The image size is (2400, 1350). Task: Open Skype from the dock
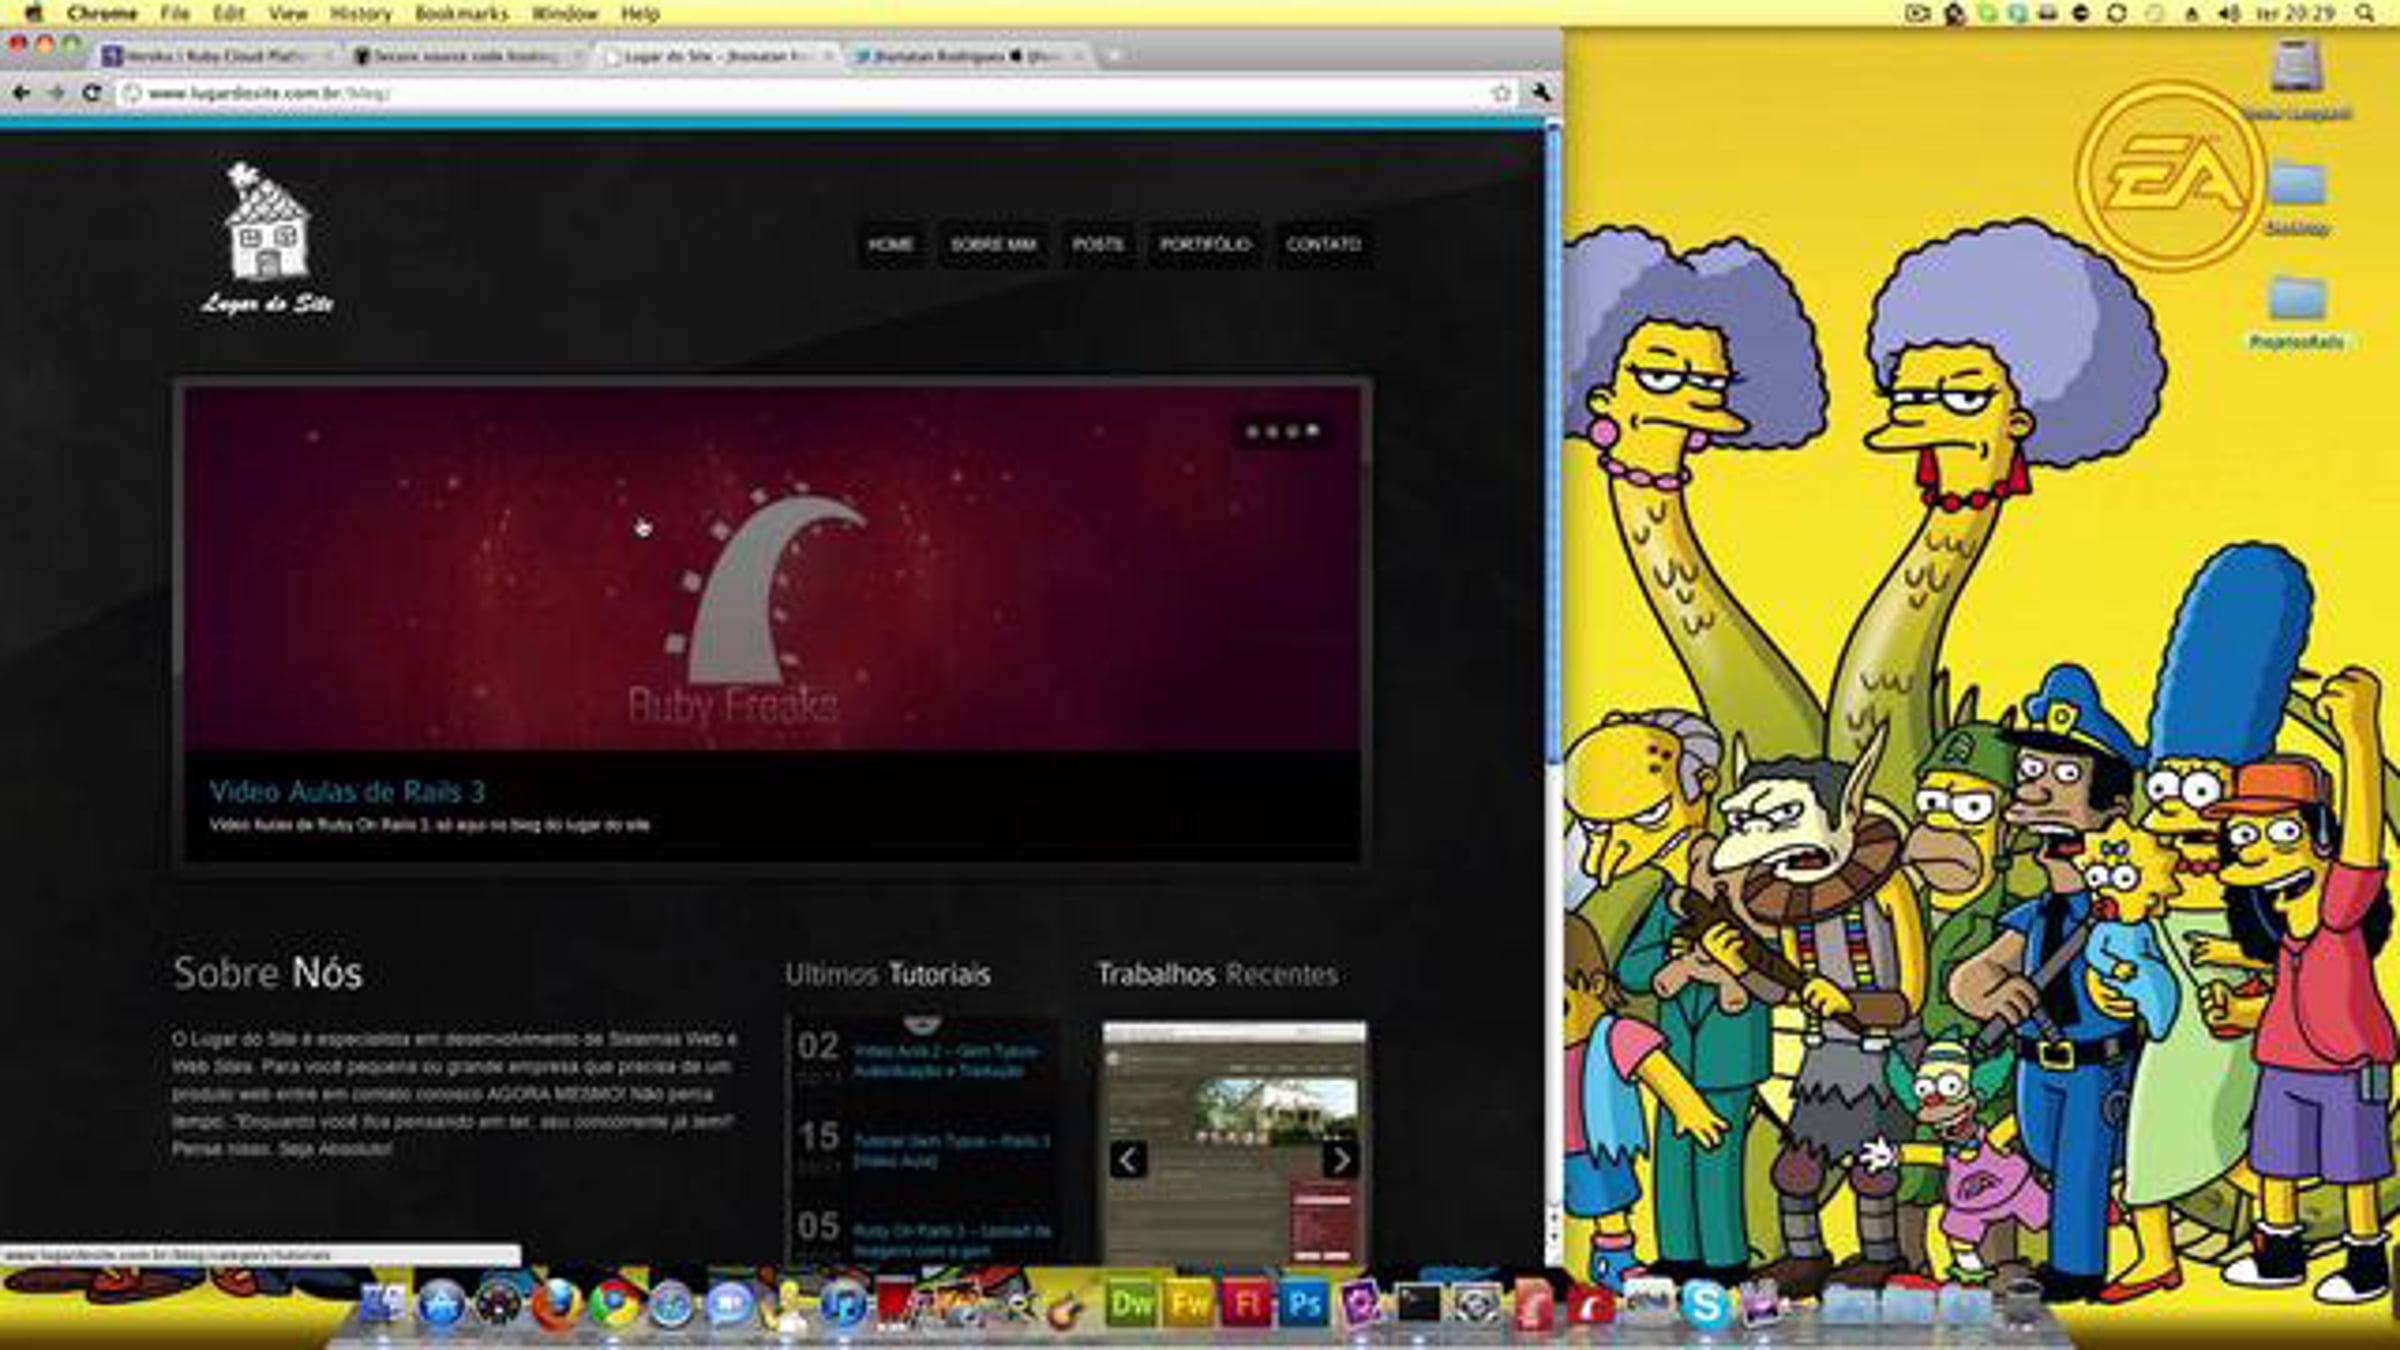click(x=1705, y=1304)
